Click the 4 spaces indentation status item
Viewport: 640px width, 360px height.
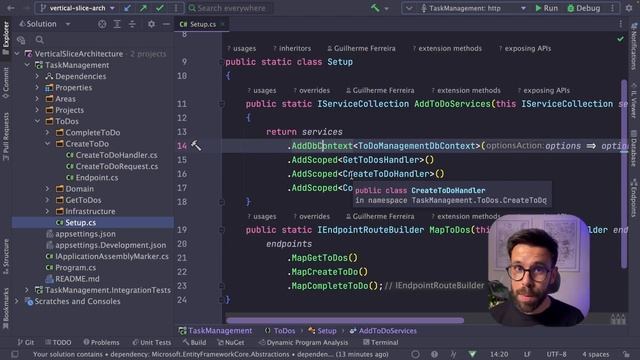click(596, 354)
